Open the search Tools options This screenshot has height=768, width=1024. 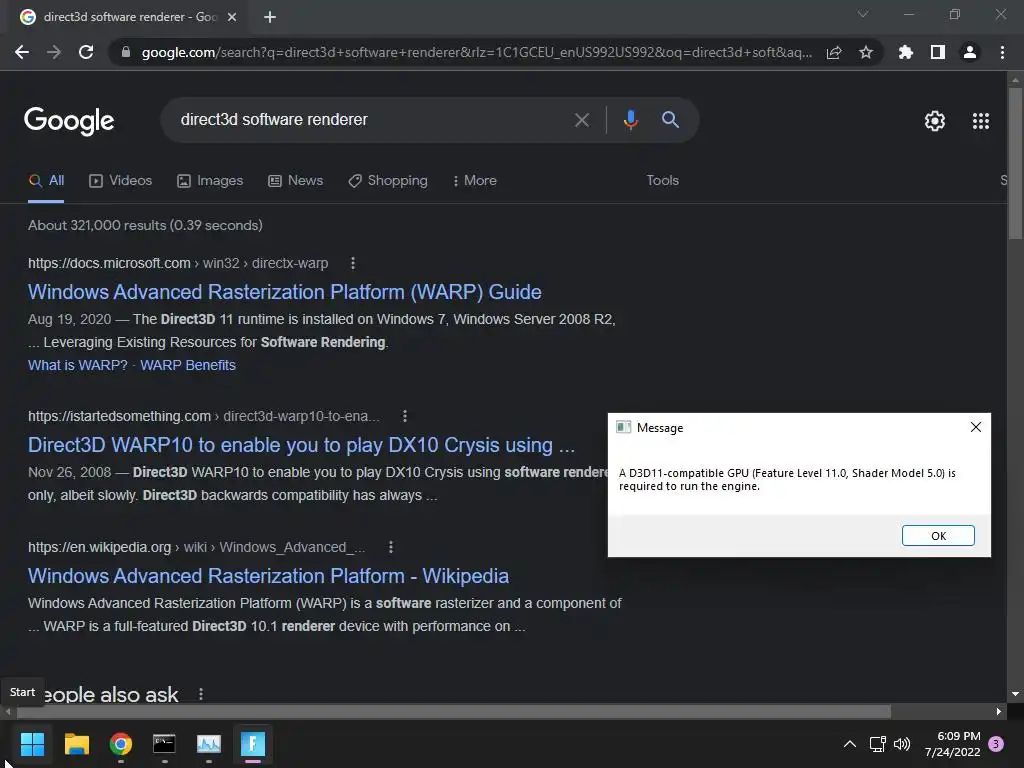click(x=662, y=181)
